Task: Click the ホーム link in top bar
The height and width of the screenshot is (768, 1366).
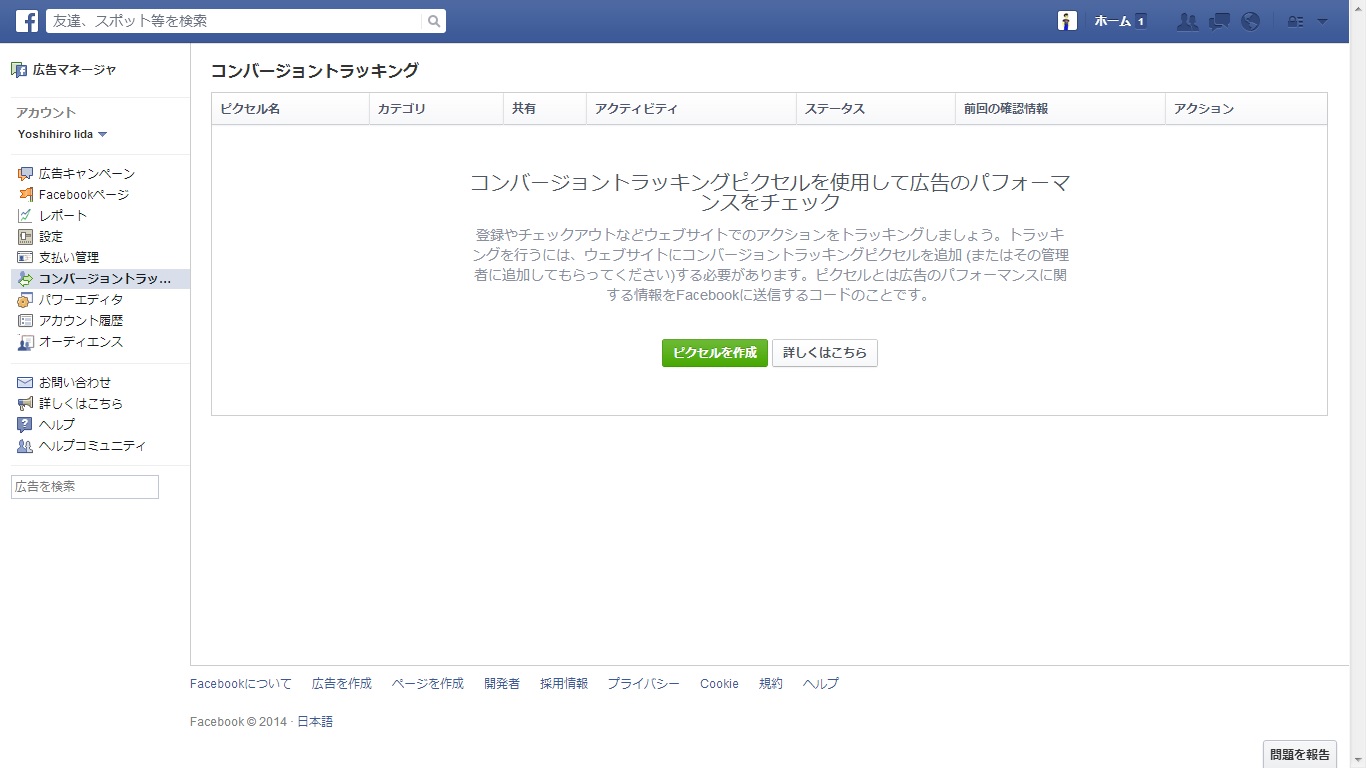Action: [1112, 21]
